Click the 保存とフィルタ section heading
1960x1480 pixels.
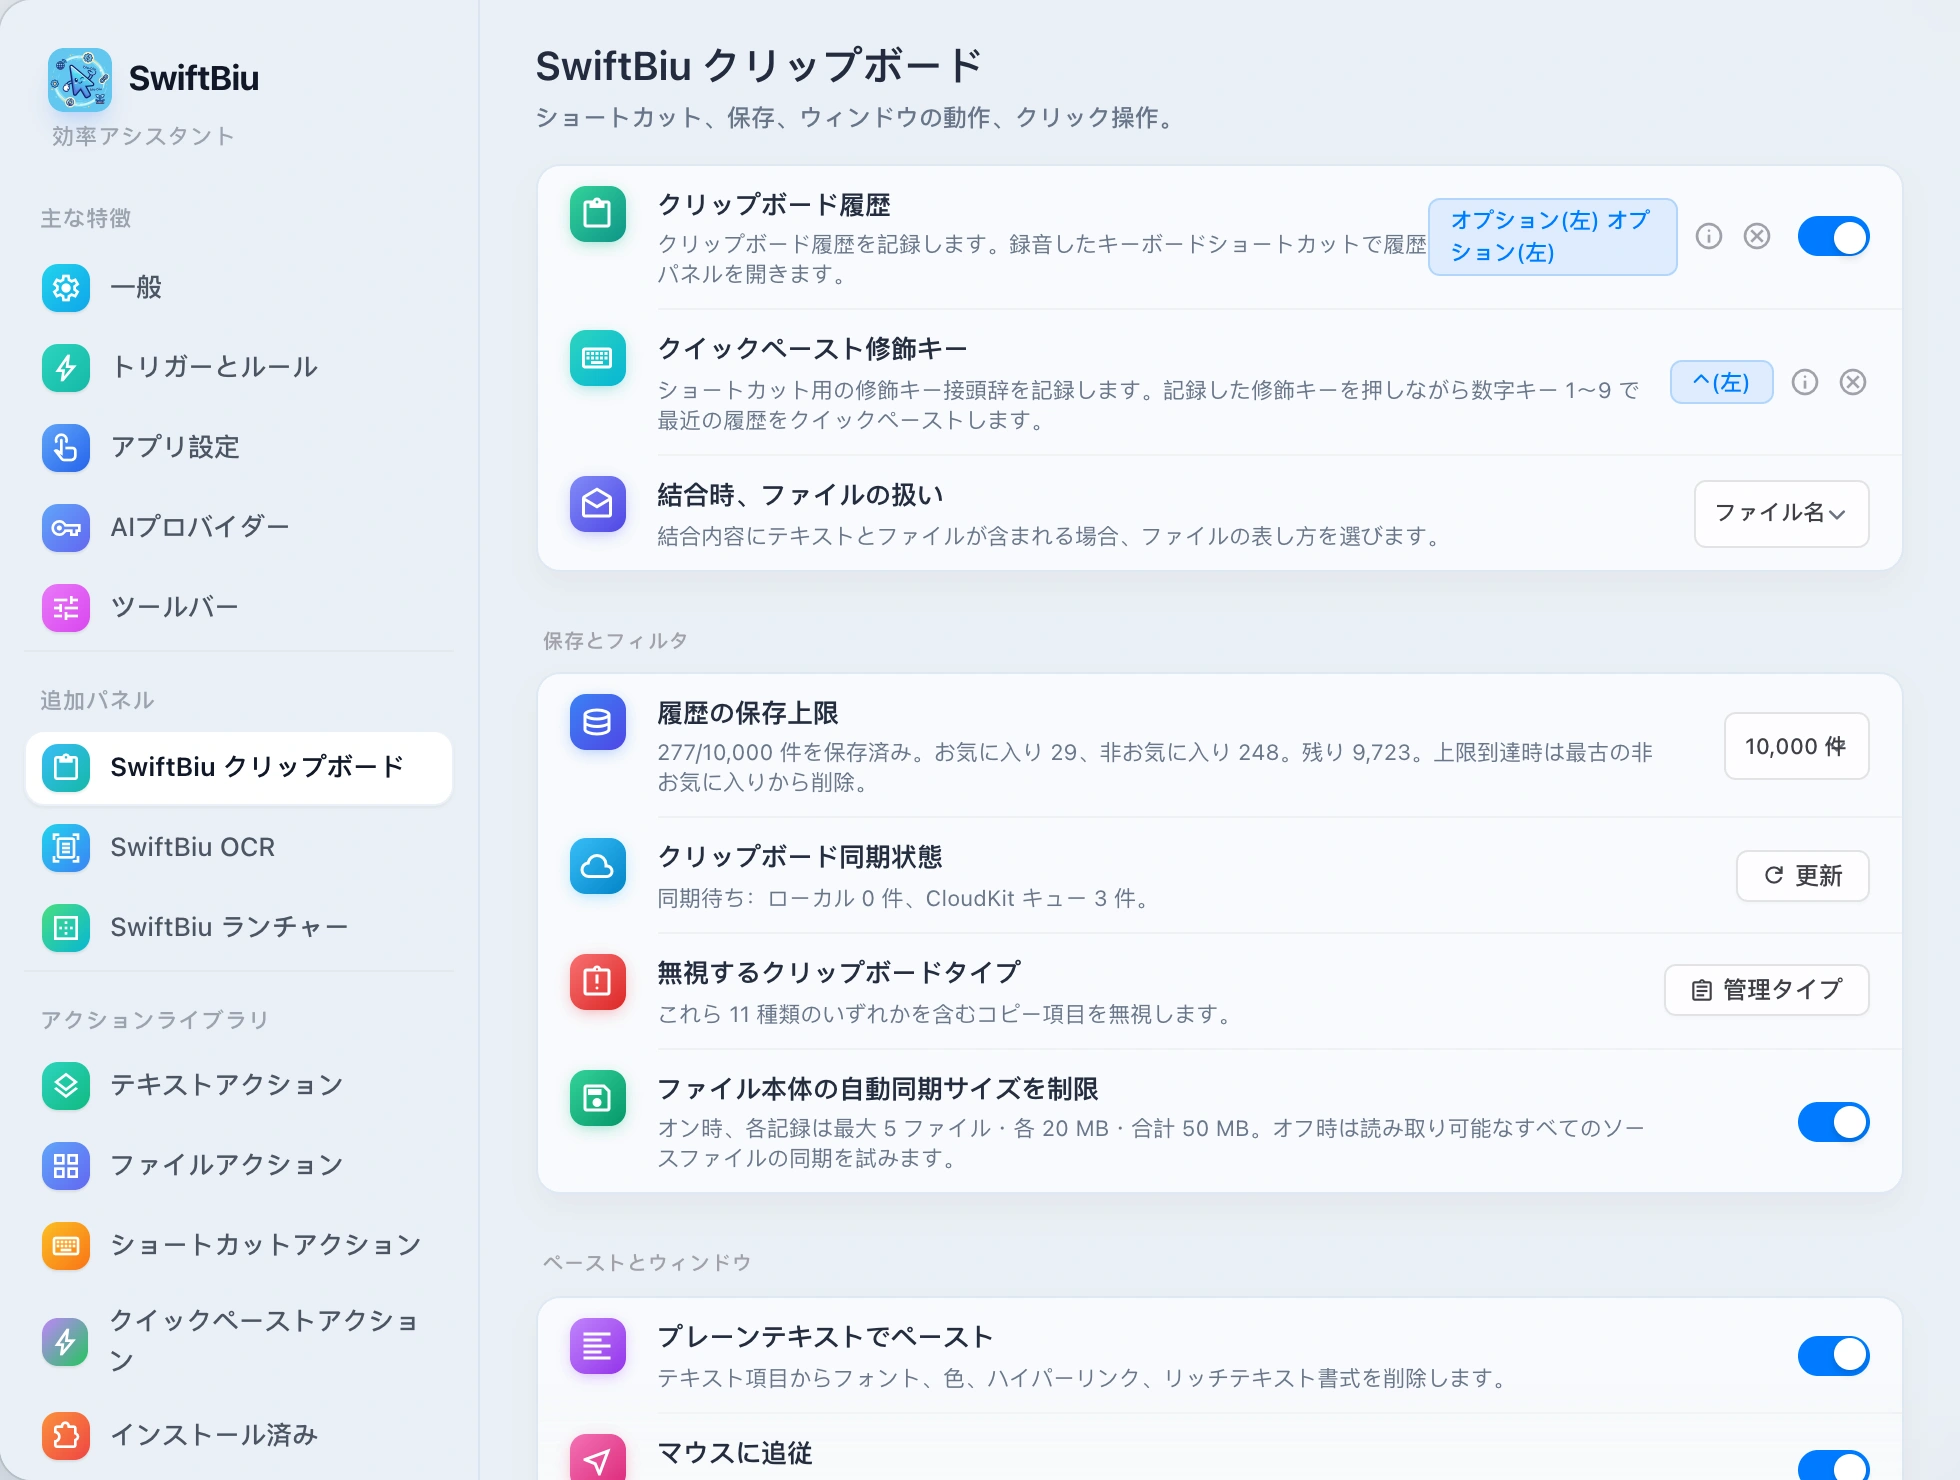(615, 641)
